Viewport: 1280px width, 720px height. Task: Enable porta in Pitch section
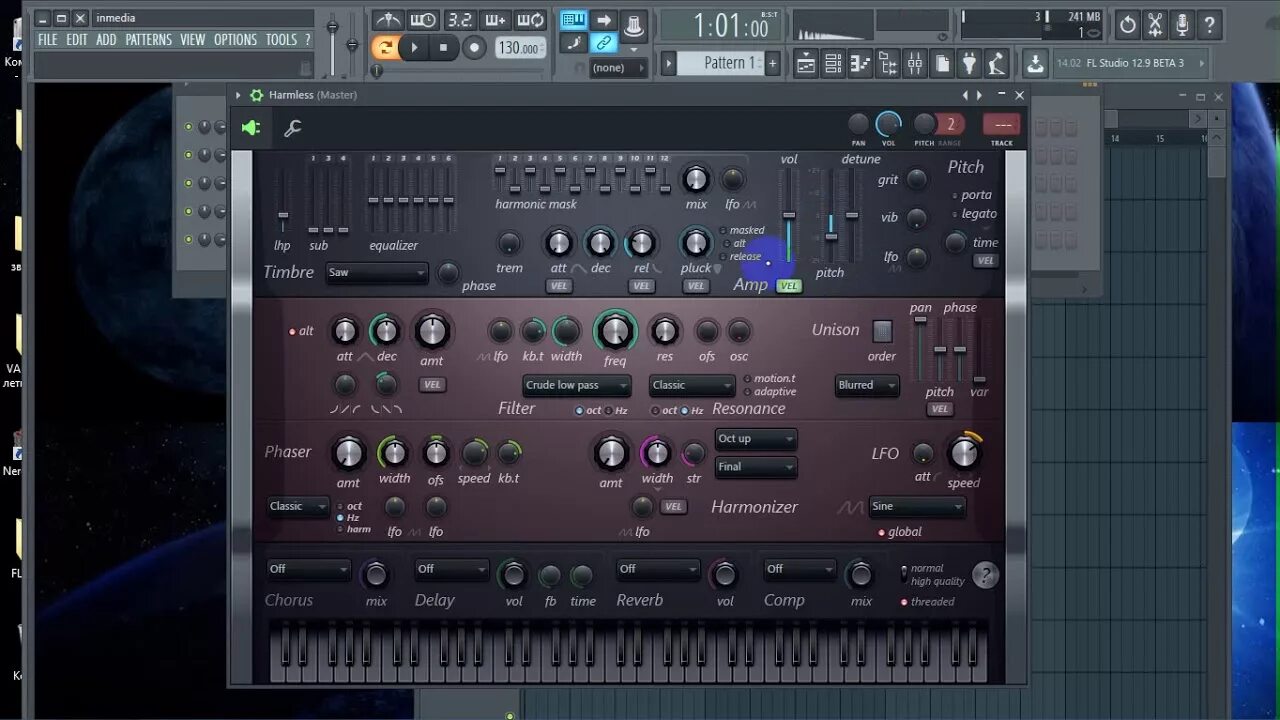point(971,195)
